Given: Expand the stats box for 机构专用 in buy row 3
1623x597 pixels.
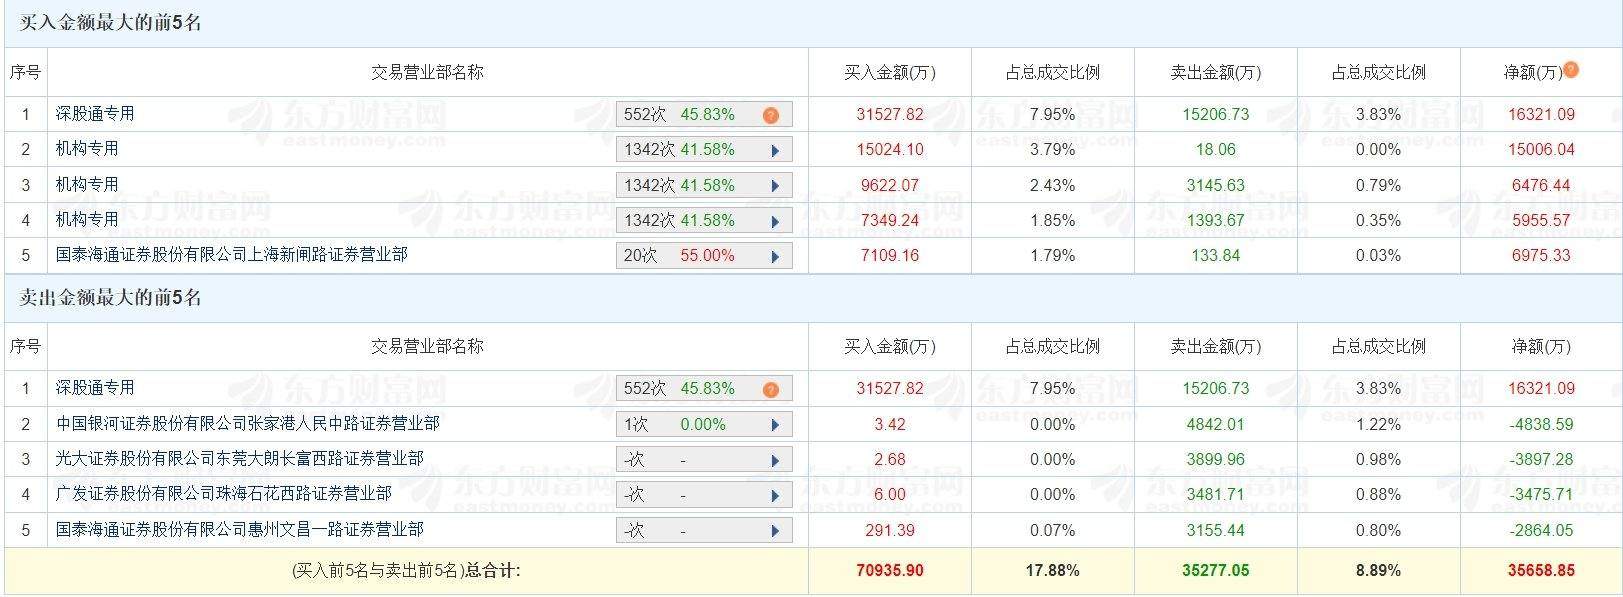Looking at the screenshot, I should click(x=775, y=186).
